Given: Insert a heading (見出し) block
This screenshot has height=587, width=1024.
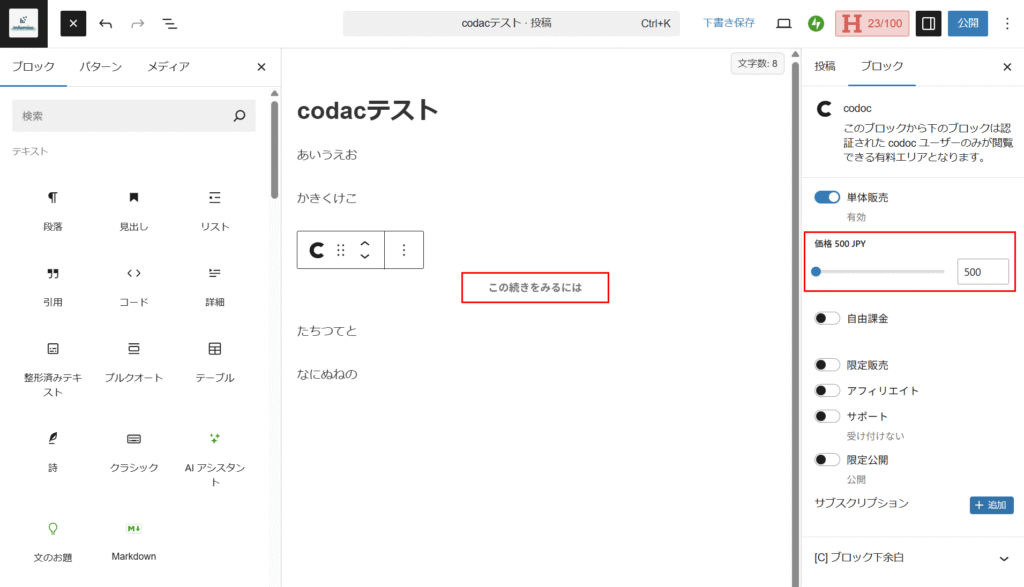Looking at the screenshot, I should [134, 211].
